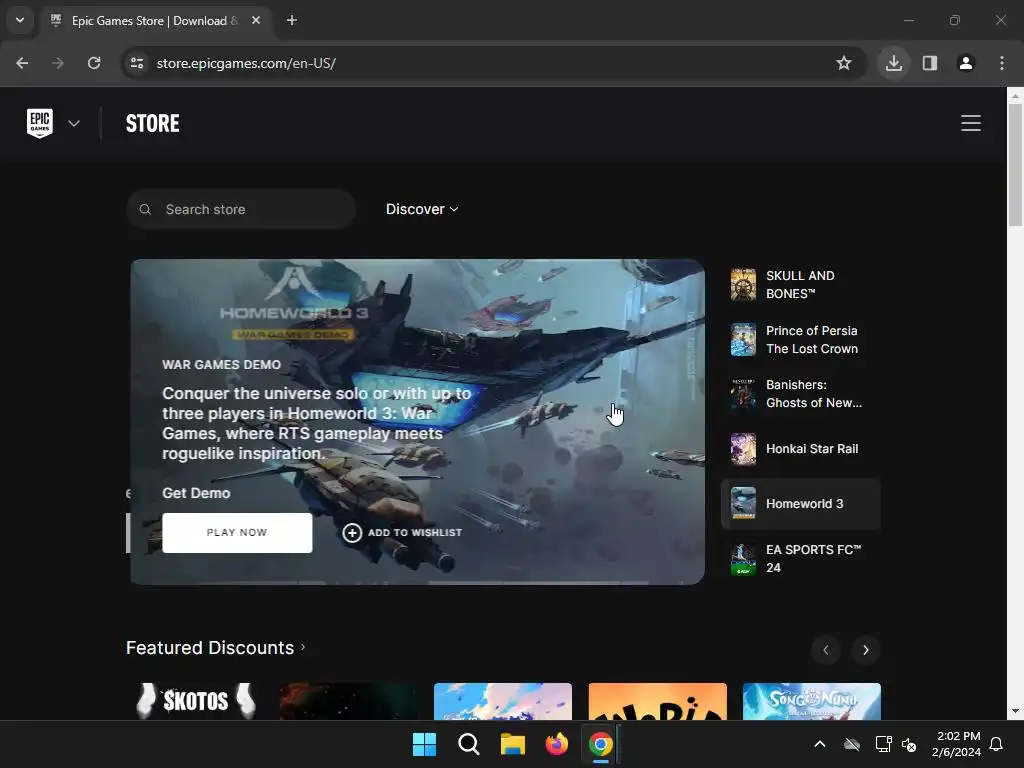Click the magnifier icon in the search store box
The width and height of the screenshot is (1024, 768).
145,209
